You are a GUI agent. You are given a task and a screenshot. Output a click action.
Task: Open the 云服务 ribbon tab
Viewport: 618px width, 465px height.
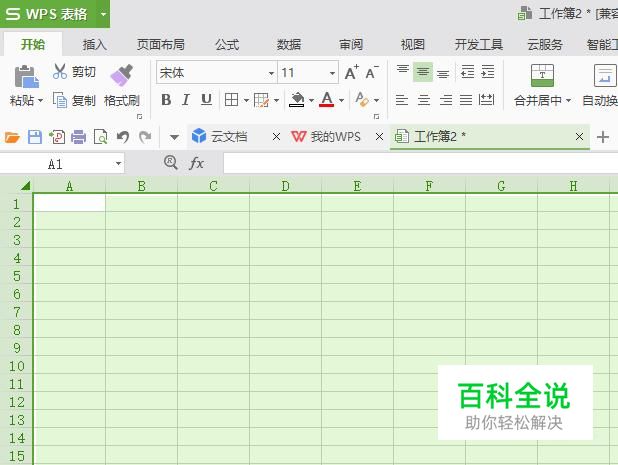point(545,45)
